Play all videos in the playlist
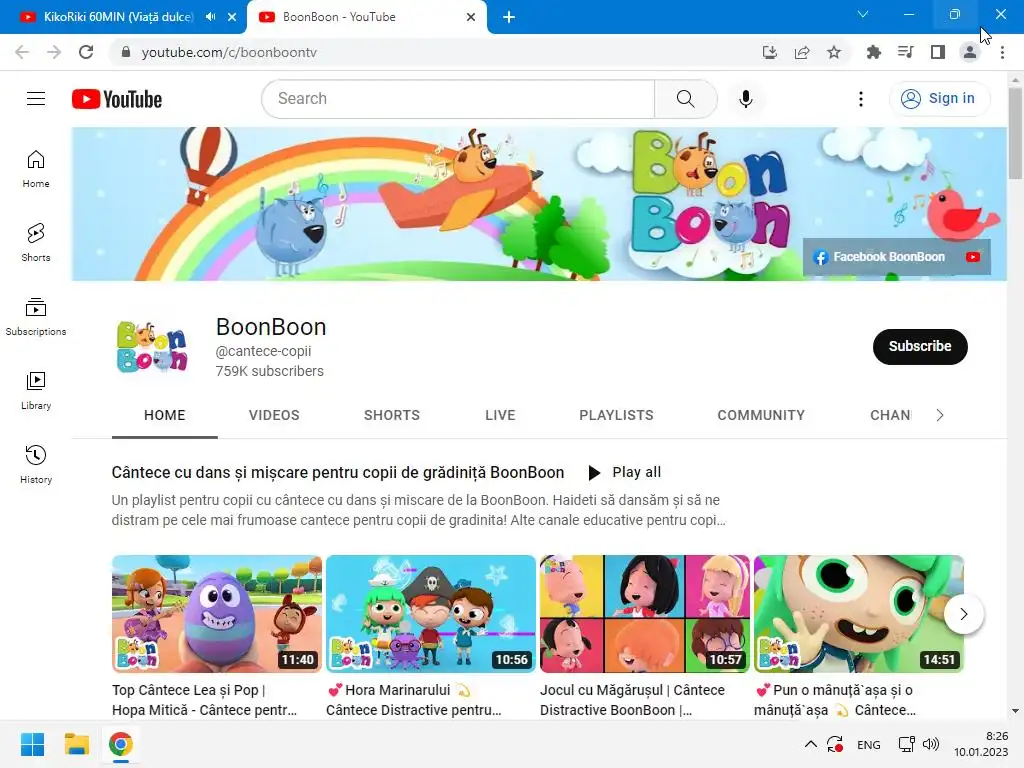 point(625,472)
